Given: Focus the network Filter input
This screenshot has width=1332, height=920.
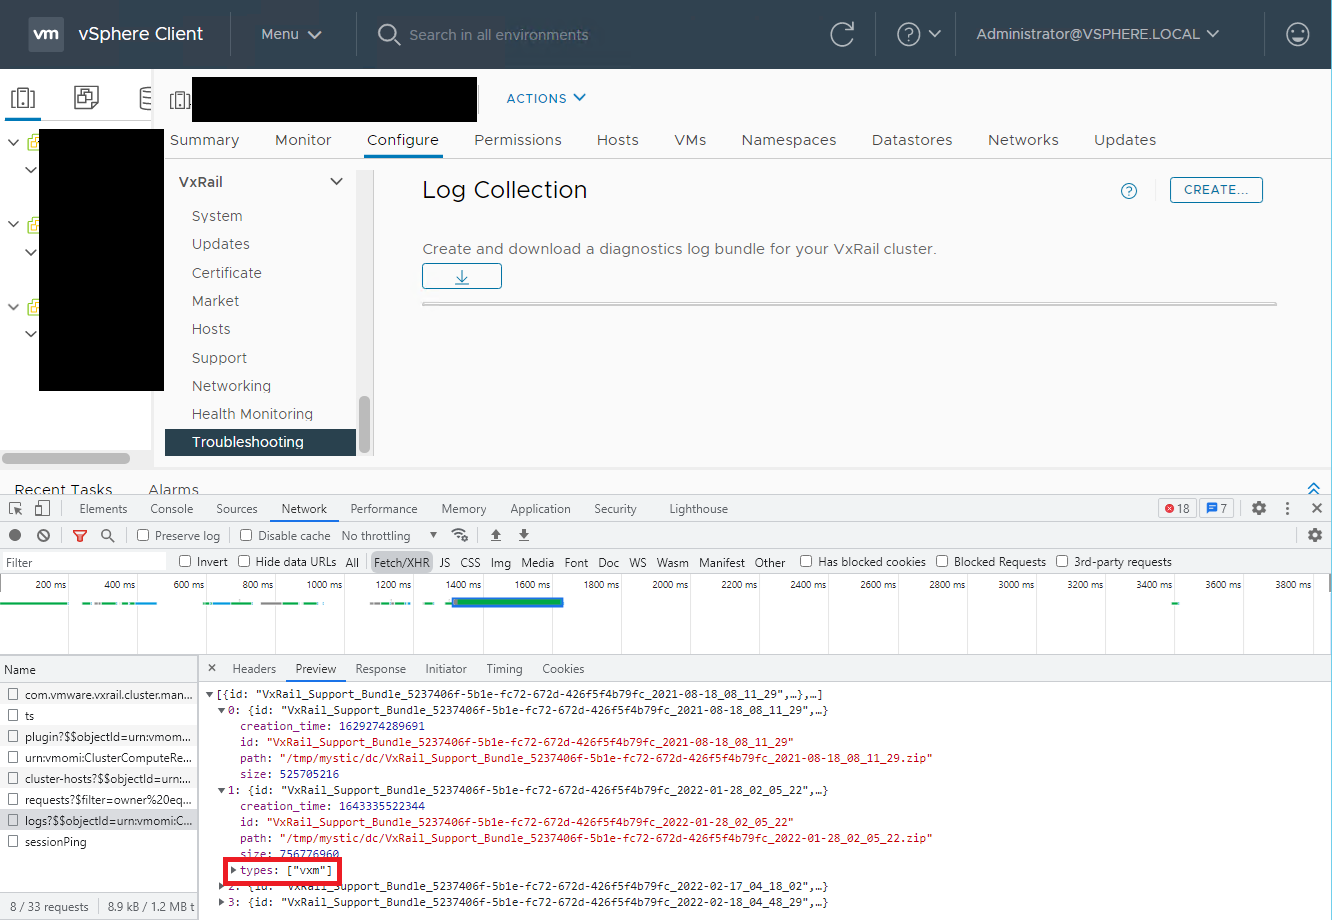Looking at the screenshot, I should 85,563.
